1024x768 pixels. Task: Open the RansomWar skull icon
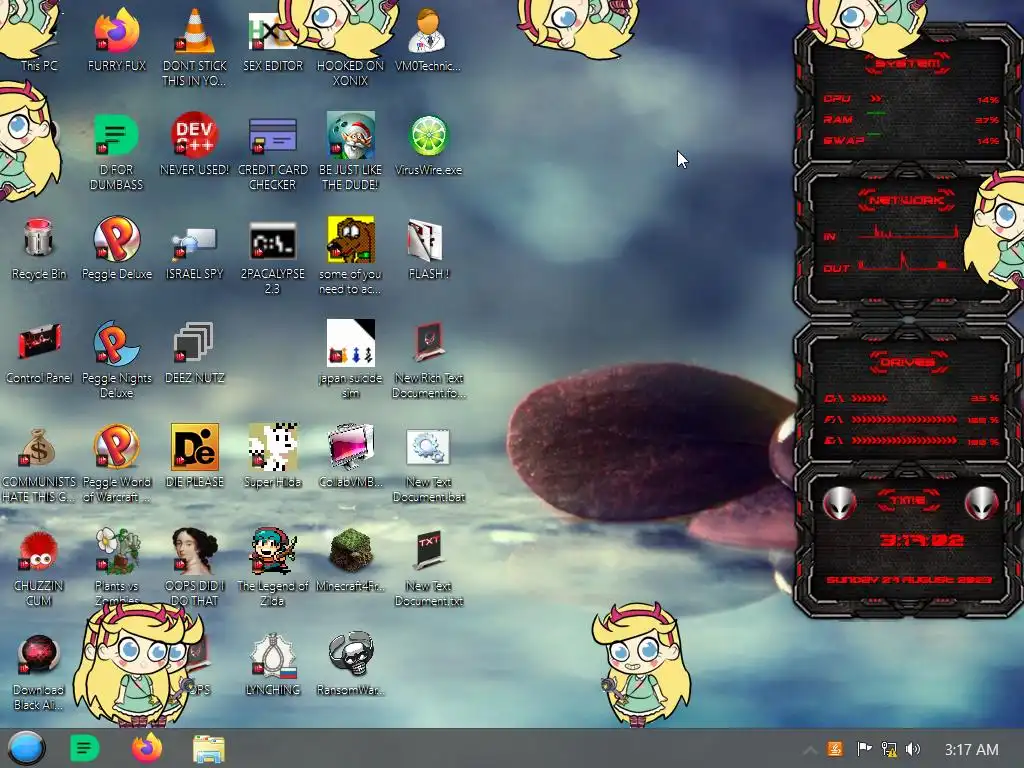351,653
